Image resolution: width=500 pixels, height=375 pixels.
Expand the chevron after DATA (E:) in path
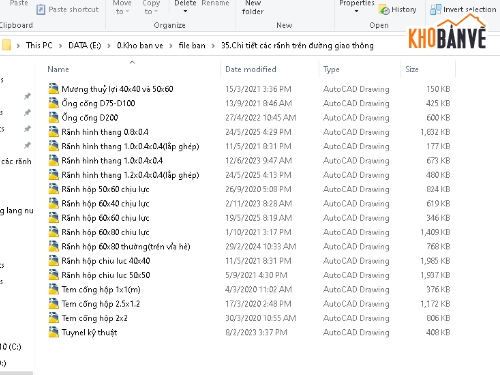[109, 46]
